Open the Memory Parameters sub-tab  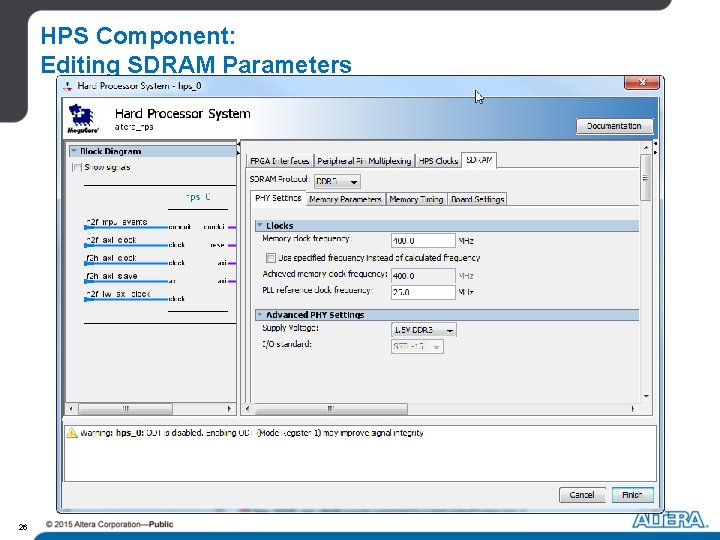pos(345,199)
